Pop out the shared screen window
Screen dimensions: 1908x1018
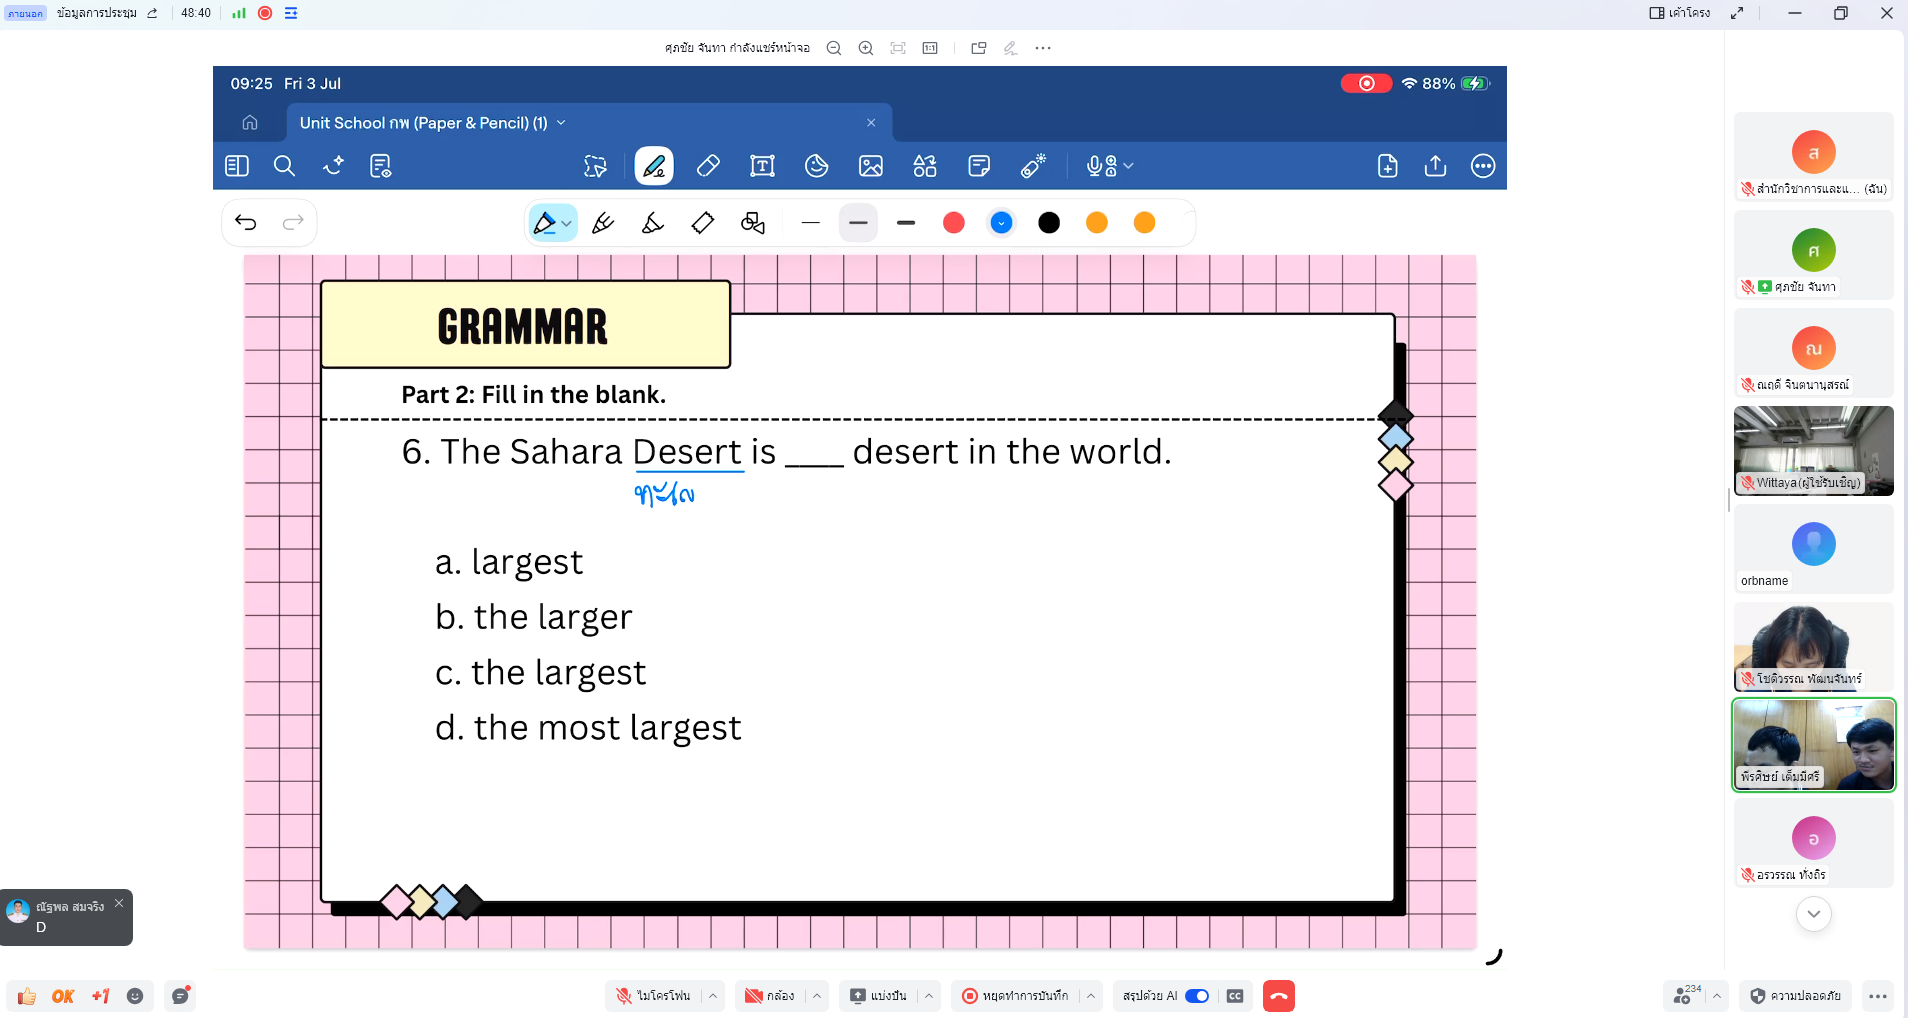click(x=979, y=48)
